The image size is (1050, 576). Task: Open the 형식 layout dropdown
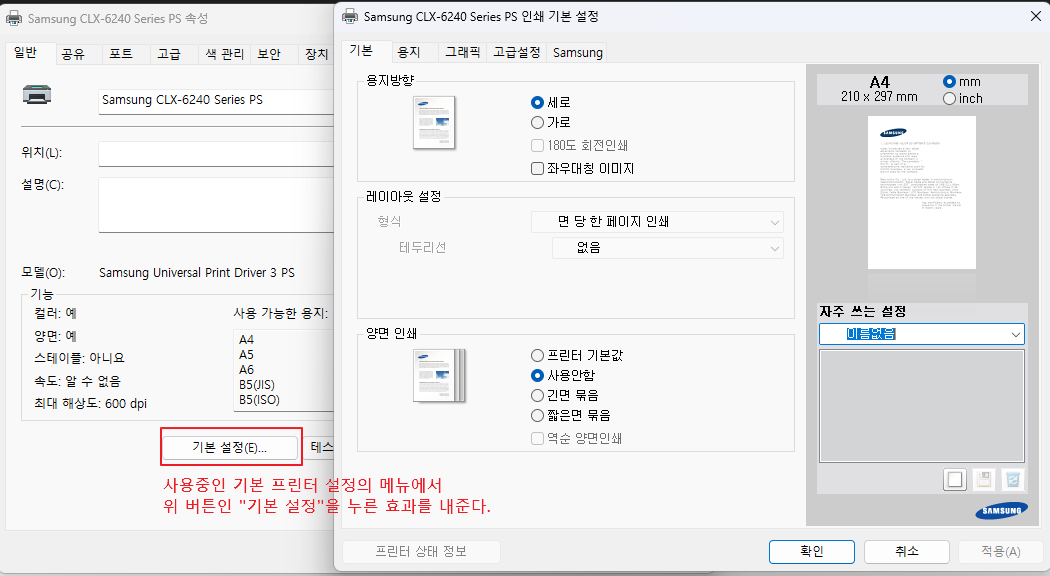[x=657, y=222]
